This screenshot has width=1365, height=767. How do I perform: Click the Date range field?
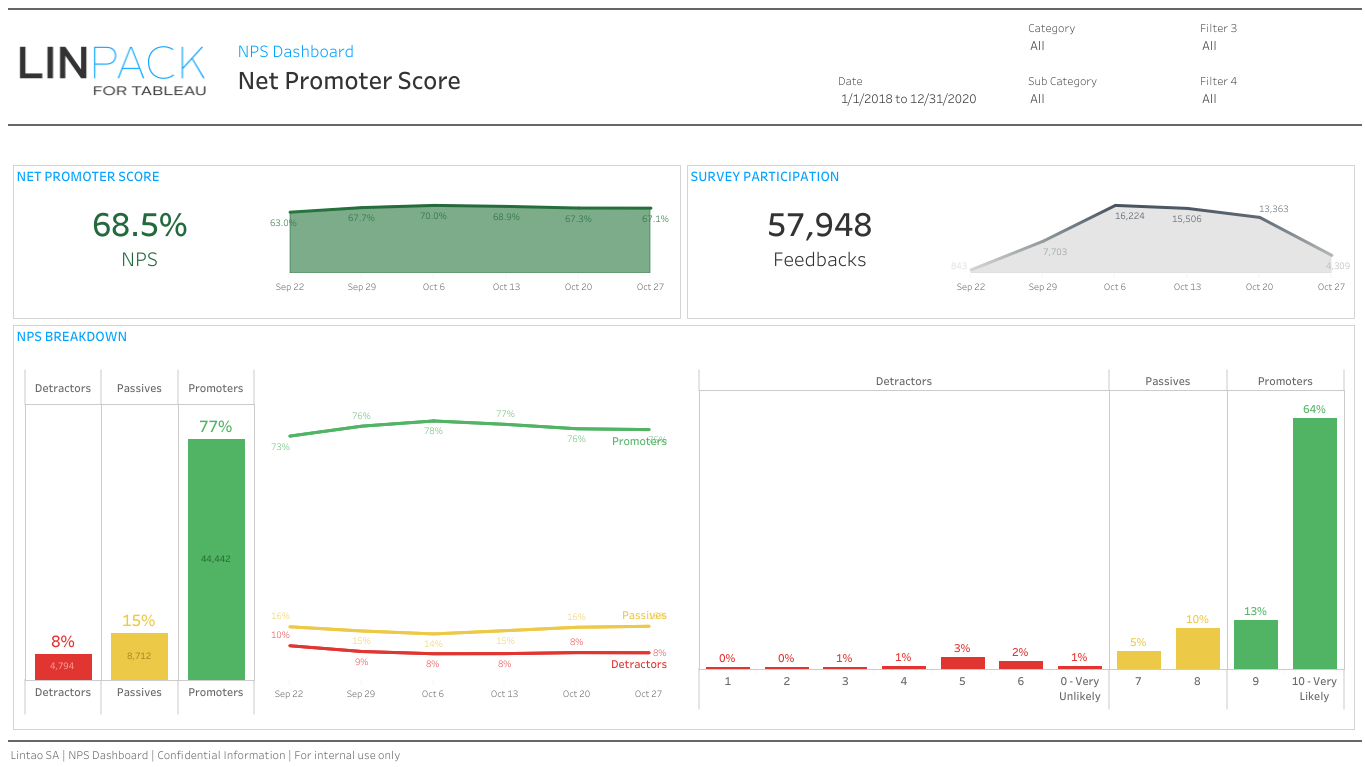[908, 99]
